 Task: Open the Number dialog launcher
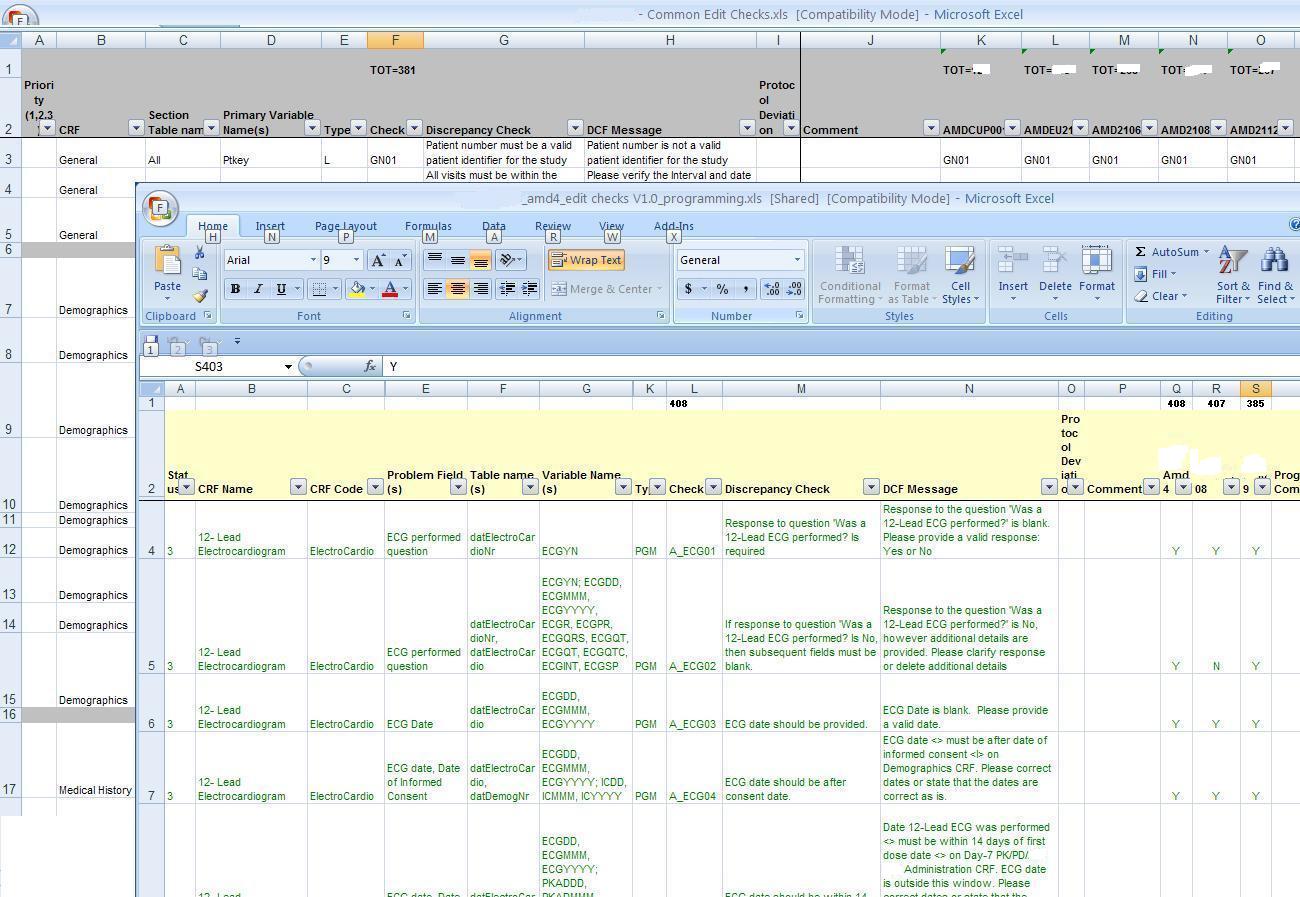point(799,316)
